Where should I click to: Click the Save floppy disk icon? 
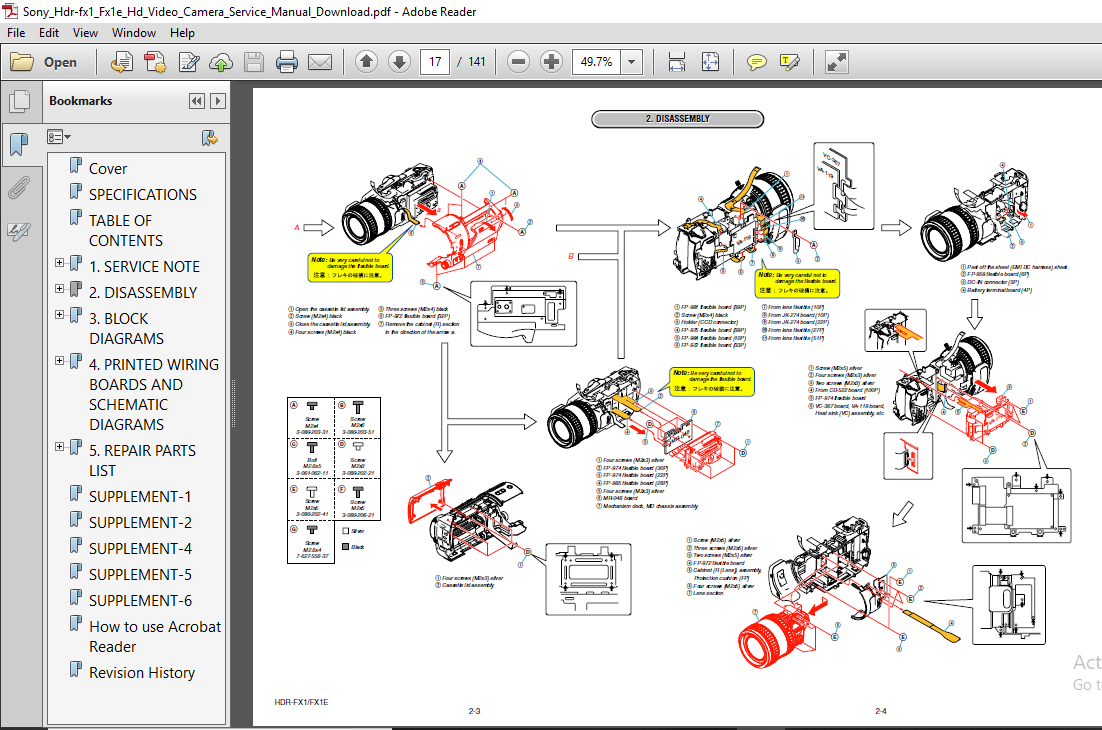[254, 63]
